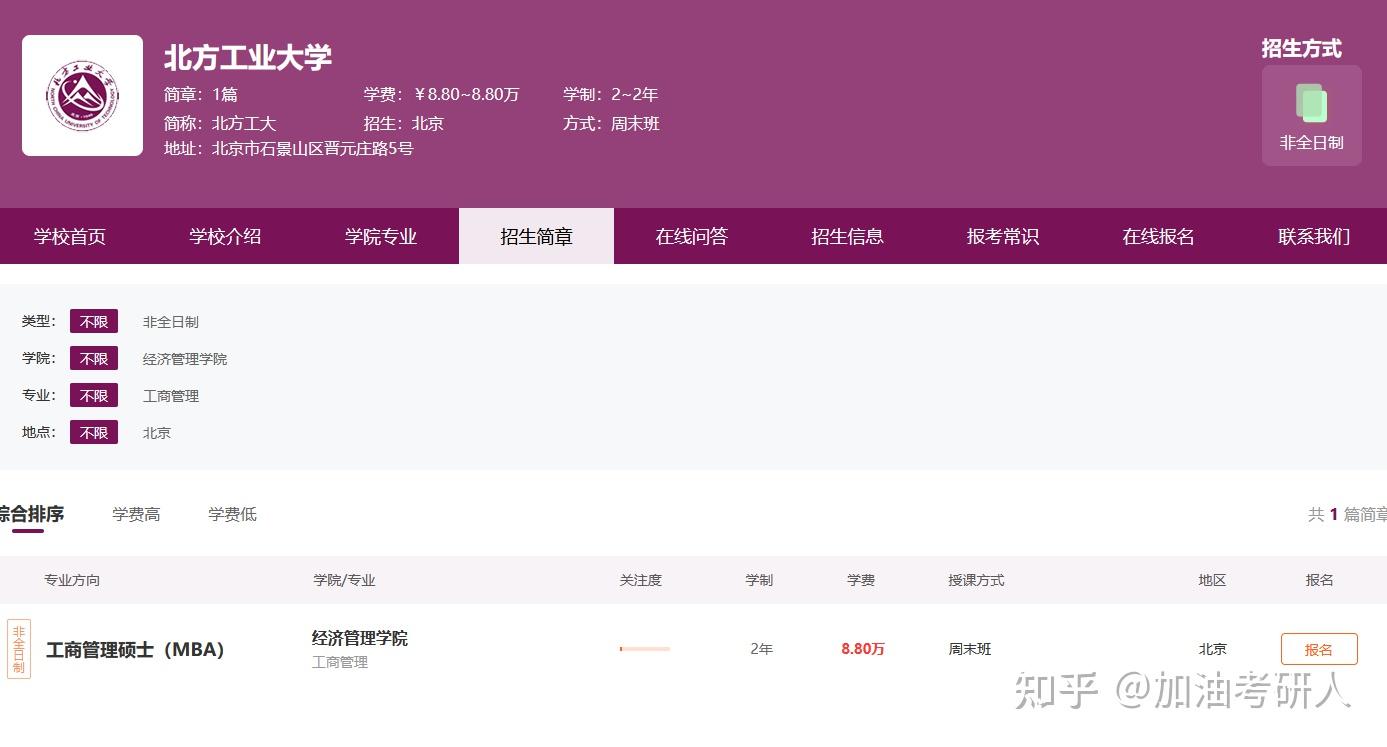
Task: Sort by 综合排序
Action: click(x=31, y=514)
